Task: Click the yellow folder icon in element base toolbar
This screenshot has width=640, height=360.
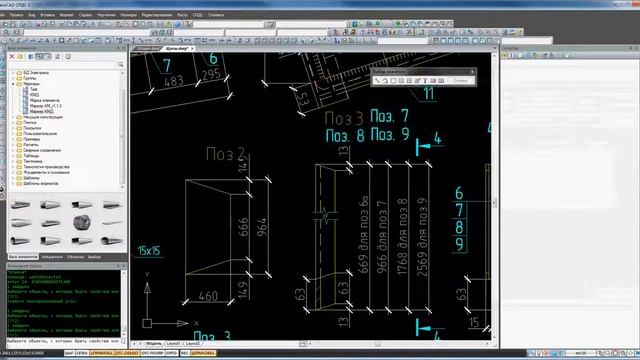Action: (20, 57)
